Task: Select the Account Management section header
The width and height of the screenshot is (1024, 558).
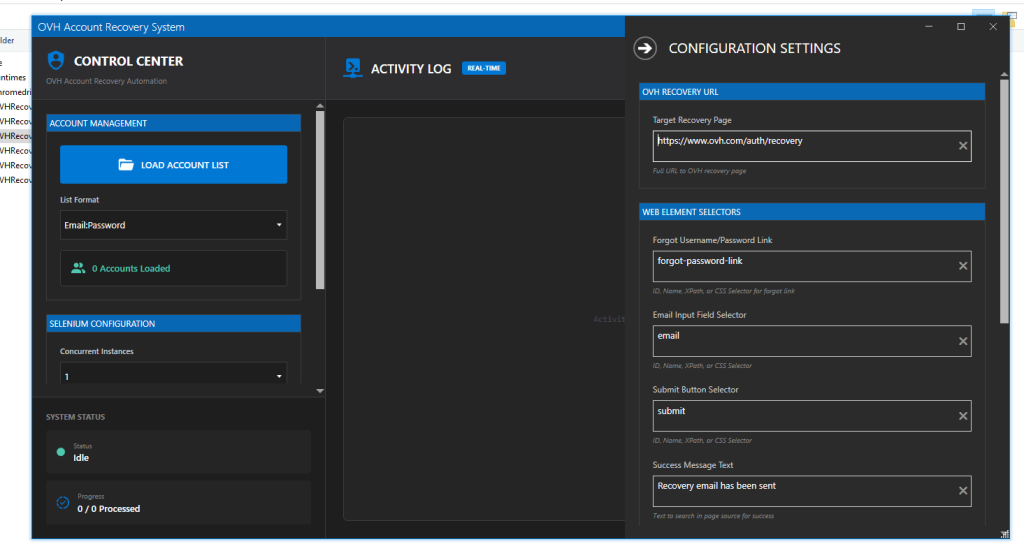Action: click(x=173, y=123)
